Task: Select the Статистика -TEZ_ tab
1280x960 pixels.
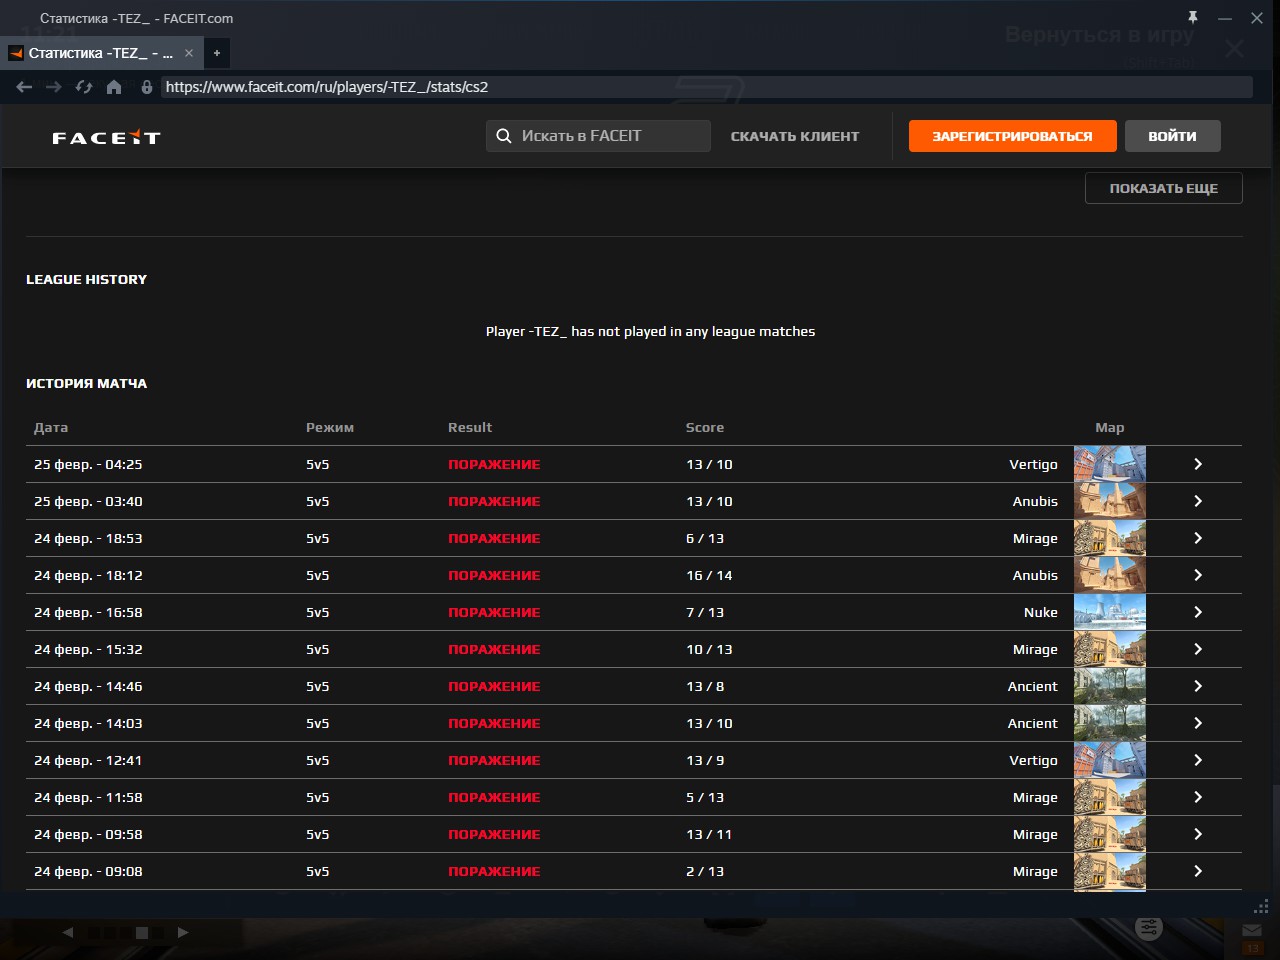Action: point(101,53)
